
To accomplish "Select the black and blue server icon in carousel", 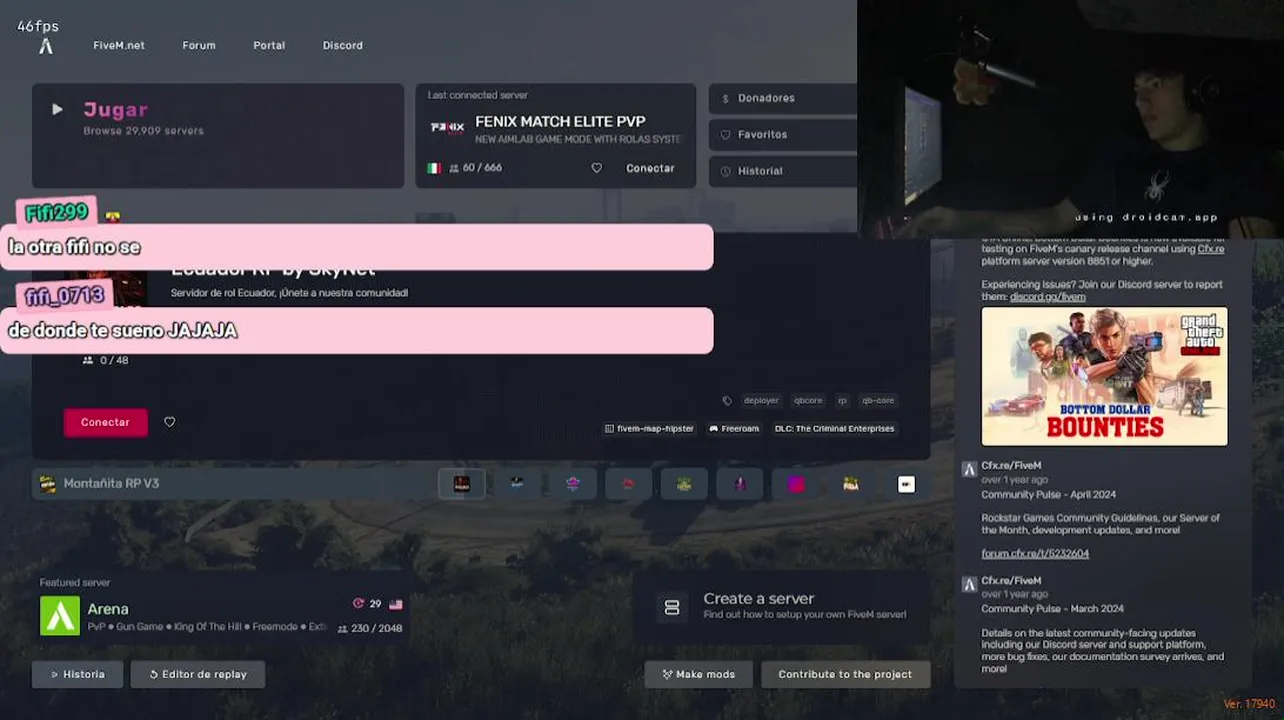I will click(517, 484).
